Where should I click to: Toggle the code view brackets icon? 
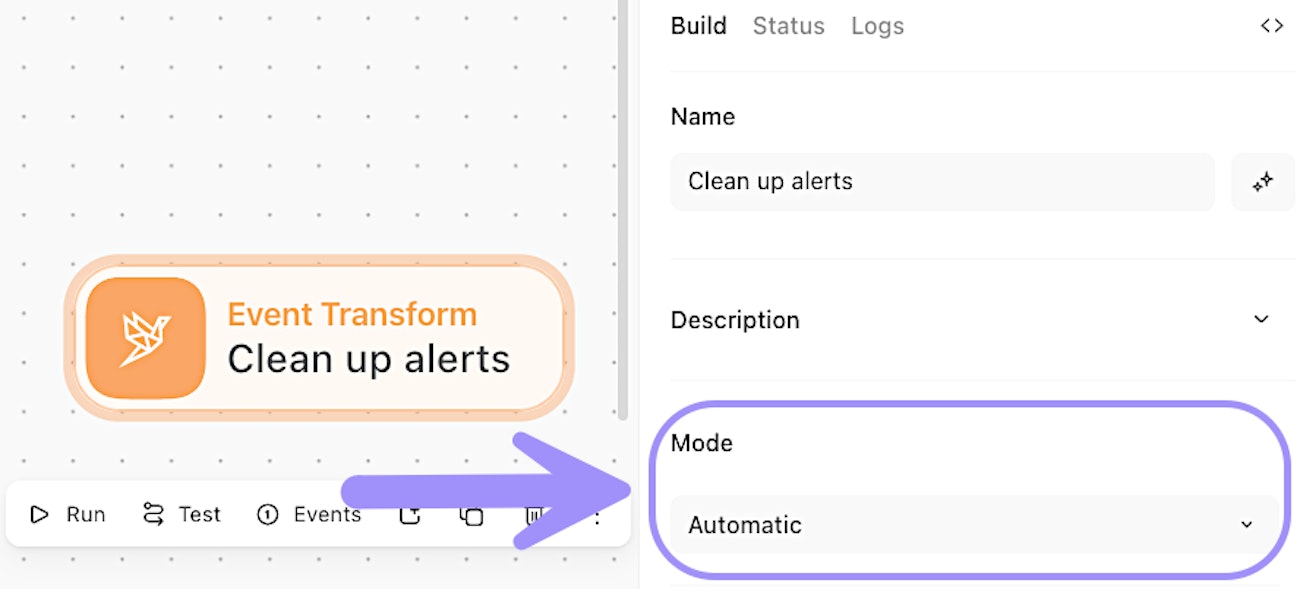point(1271,26)
